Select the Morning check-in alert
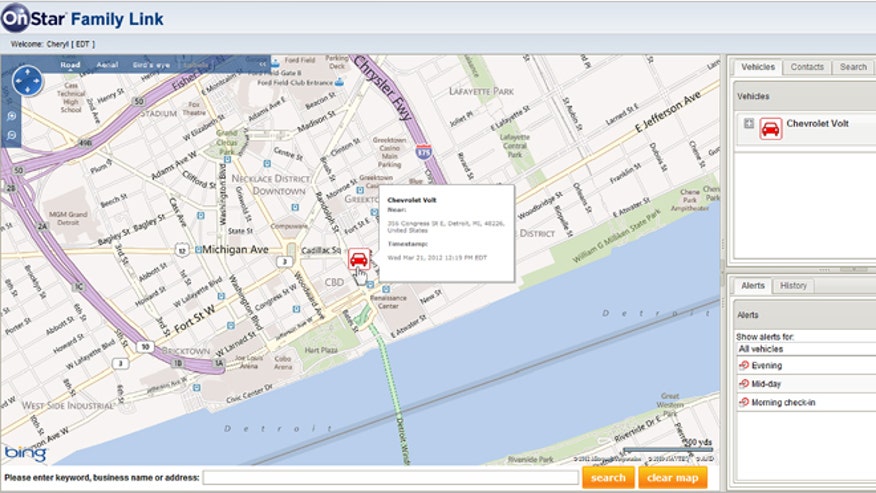This screenshot has width=876, height=493. point(806,402)
